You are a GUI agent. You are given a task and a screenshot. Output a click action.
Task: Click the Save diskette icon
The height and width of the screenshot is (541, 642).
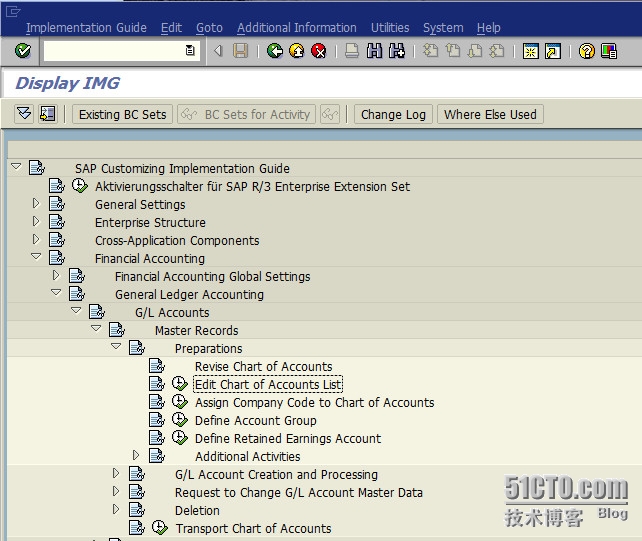coord(240,51)
